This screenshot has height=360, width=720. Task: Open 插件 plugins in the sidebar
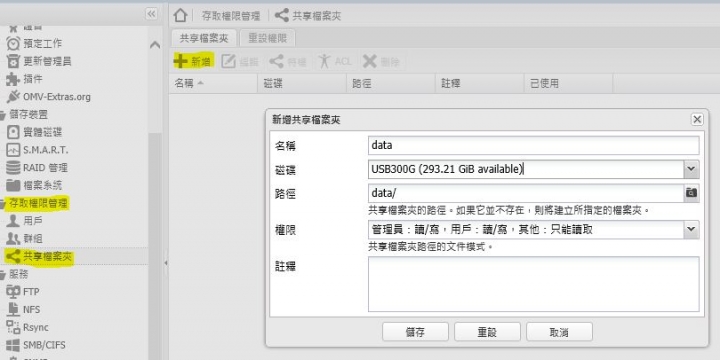24,79
